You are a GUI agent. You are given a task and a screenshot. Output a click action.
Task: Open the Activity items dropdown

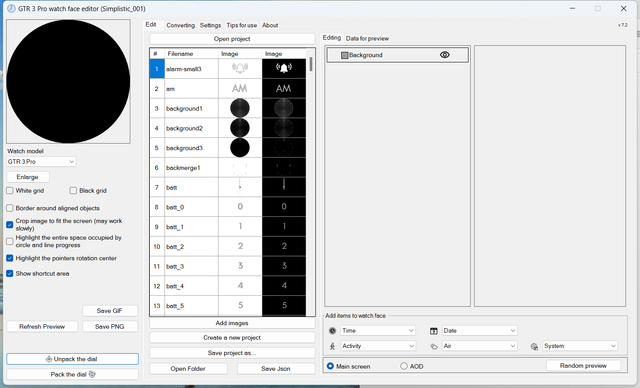click(x=378, y=346)
